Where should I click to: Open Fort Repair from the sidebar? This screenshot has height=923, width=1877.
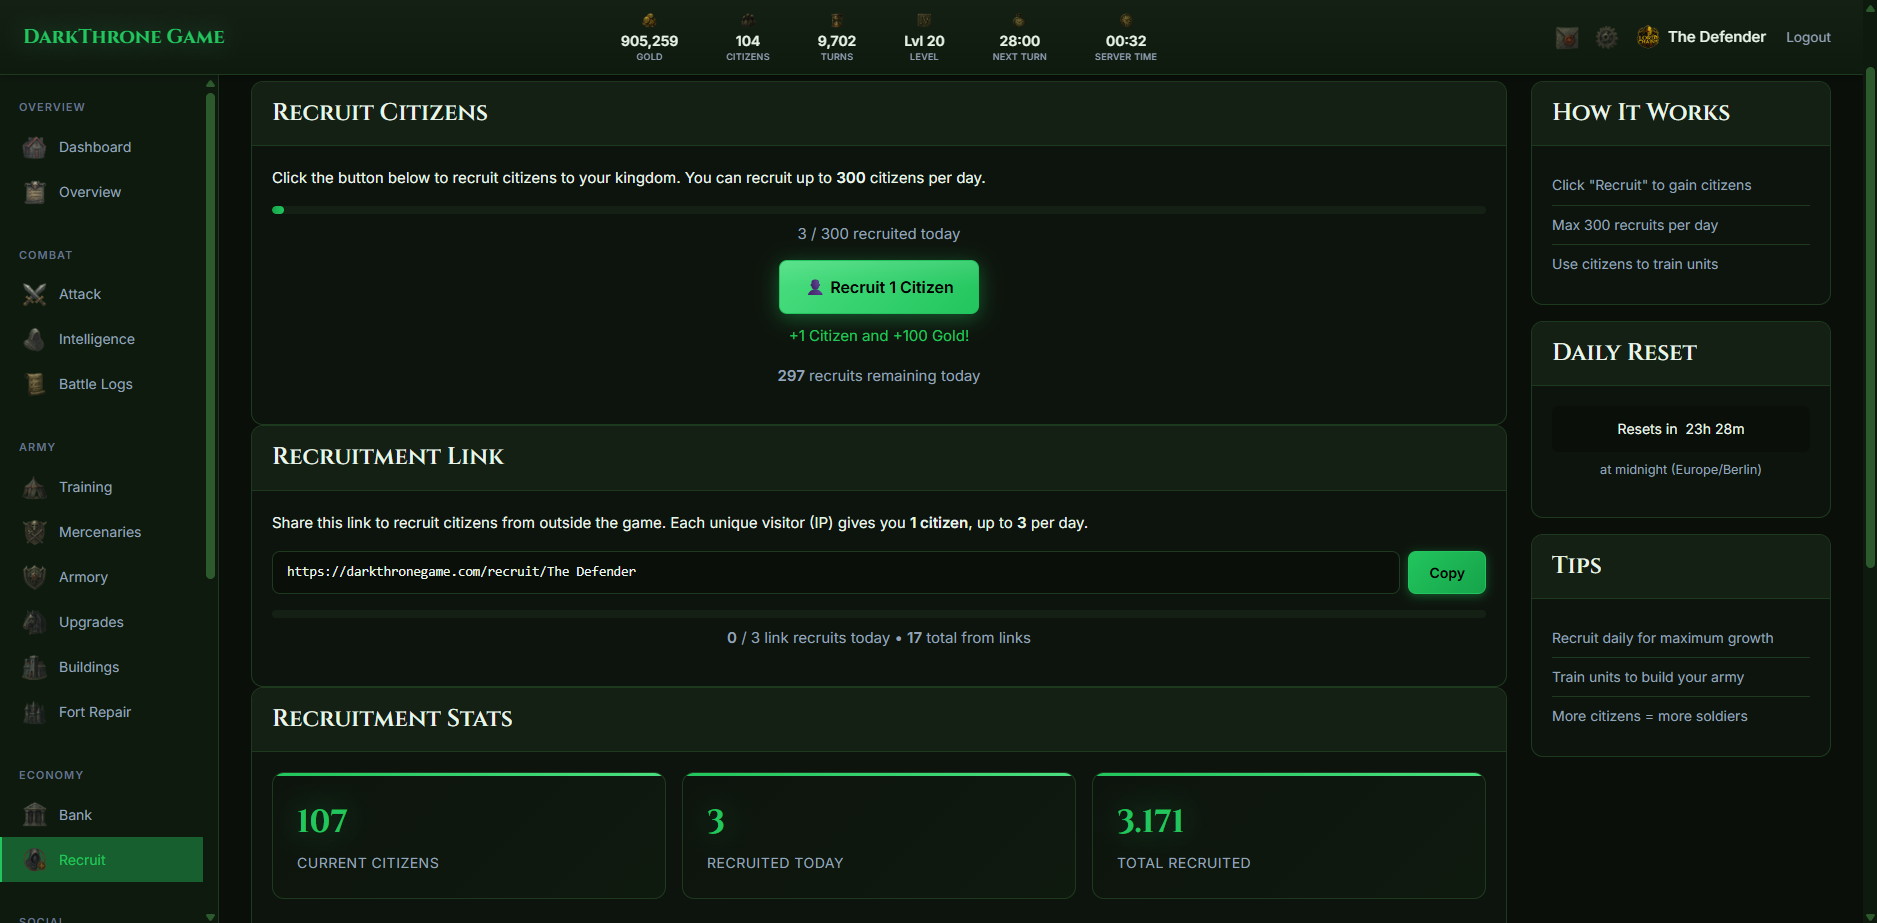[94, 712]
